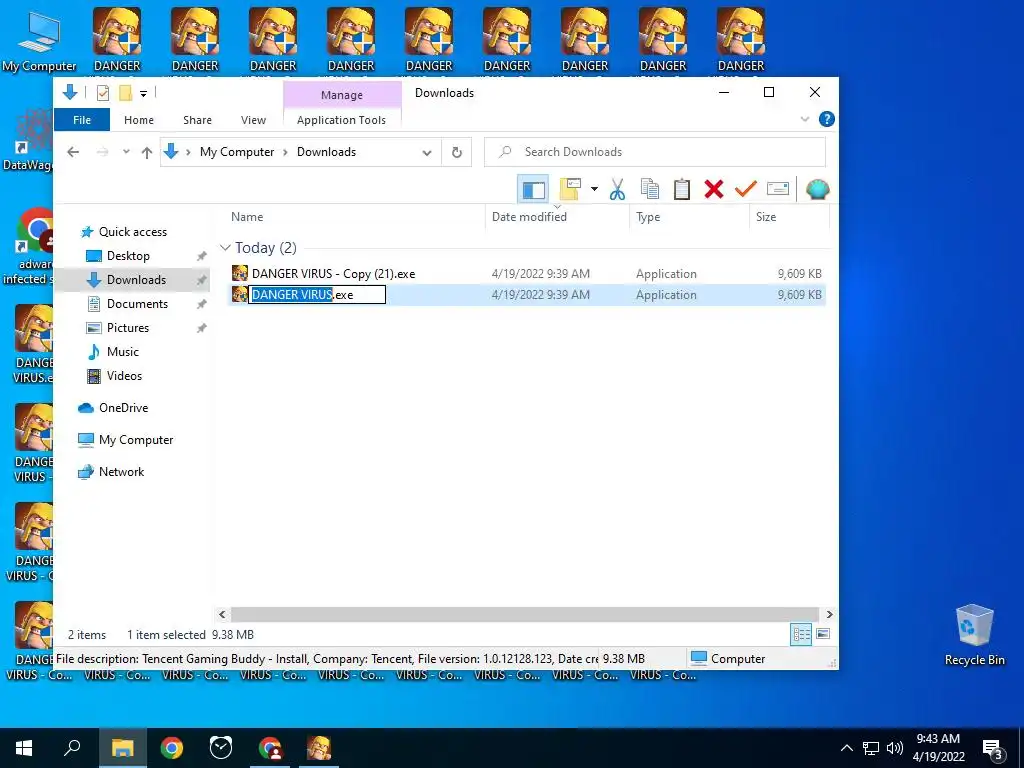
Task: Open Music in navigation pane
Action: (123, 352)
